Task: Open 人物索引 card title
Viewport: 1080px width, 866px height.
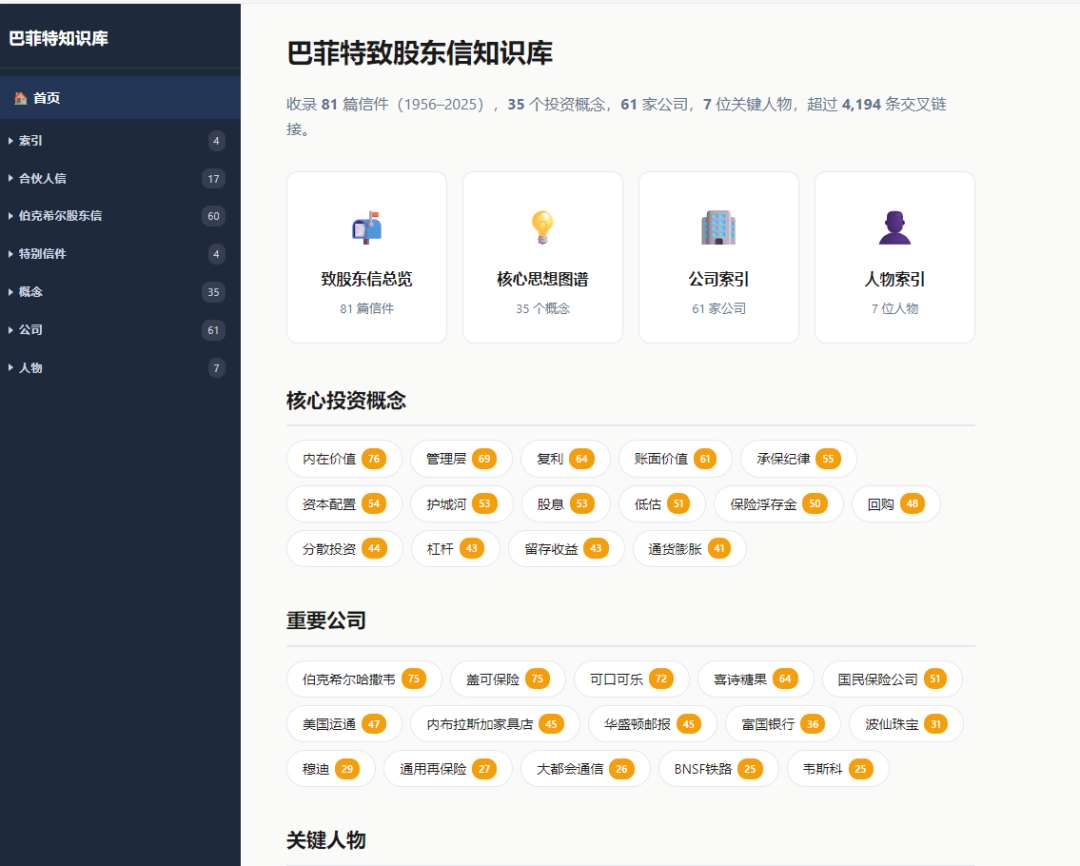Action: 895,279
